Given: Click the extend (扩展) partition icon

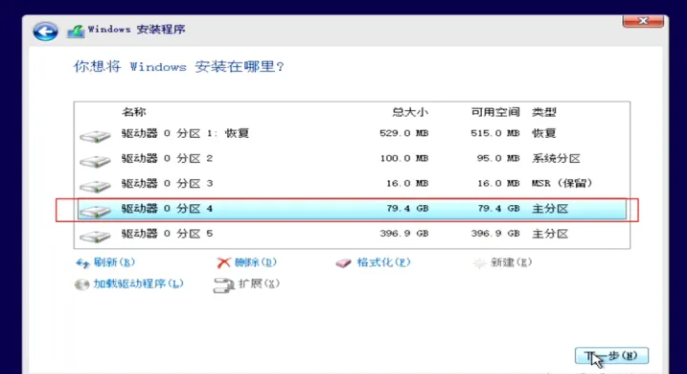Looking at the screenshot, I should coord(224,285).
